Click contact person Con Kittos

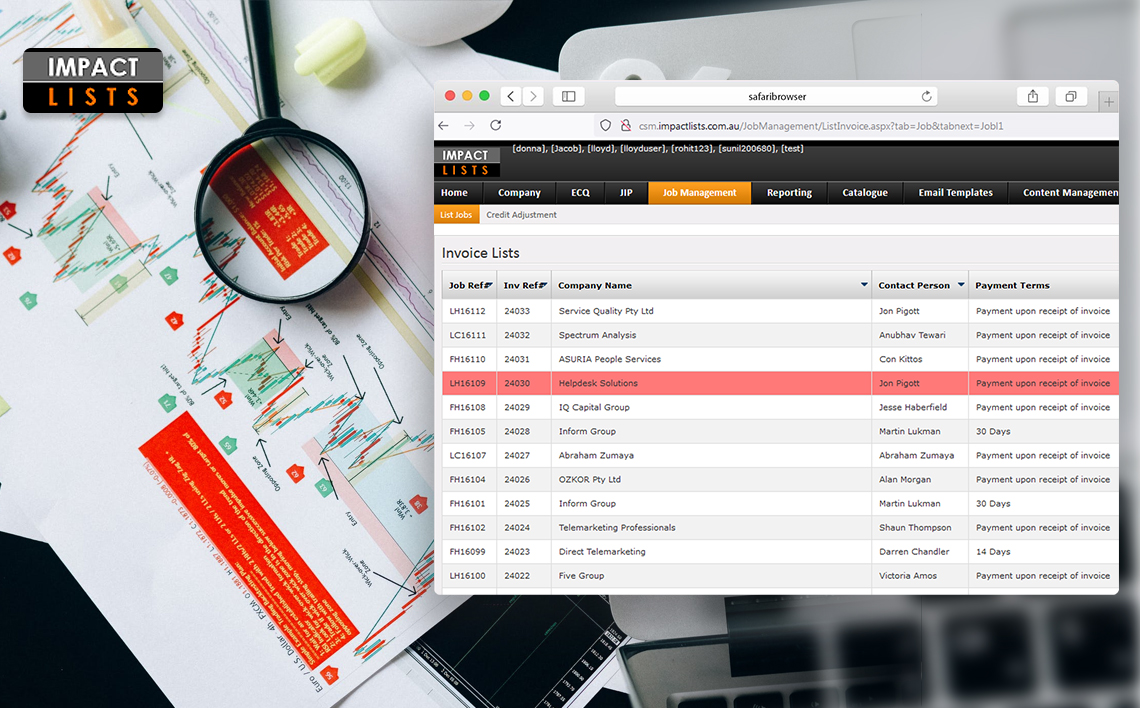pyautogui.click(x=900, y=359)
